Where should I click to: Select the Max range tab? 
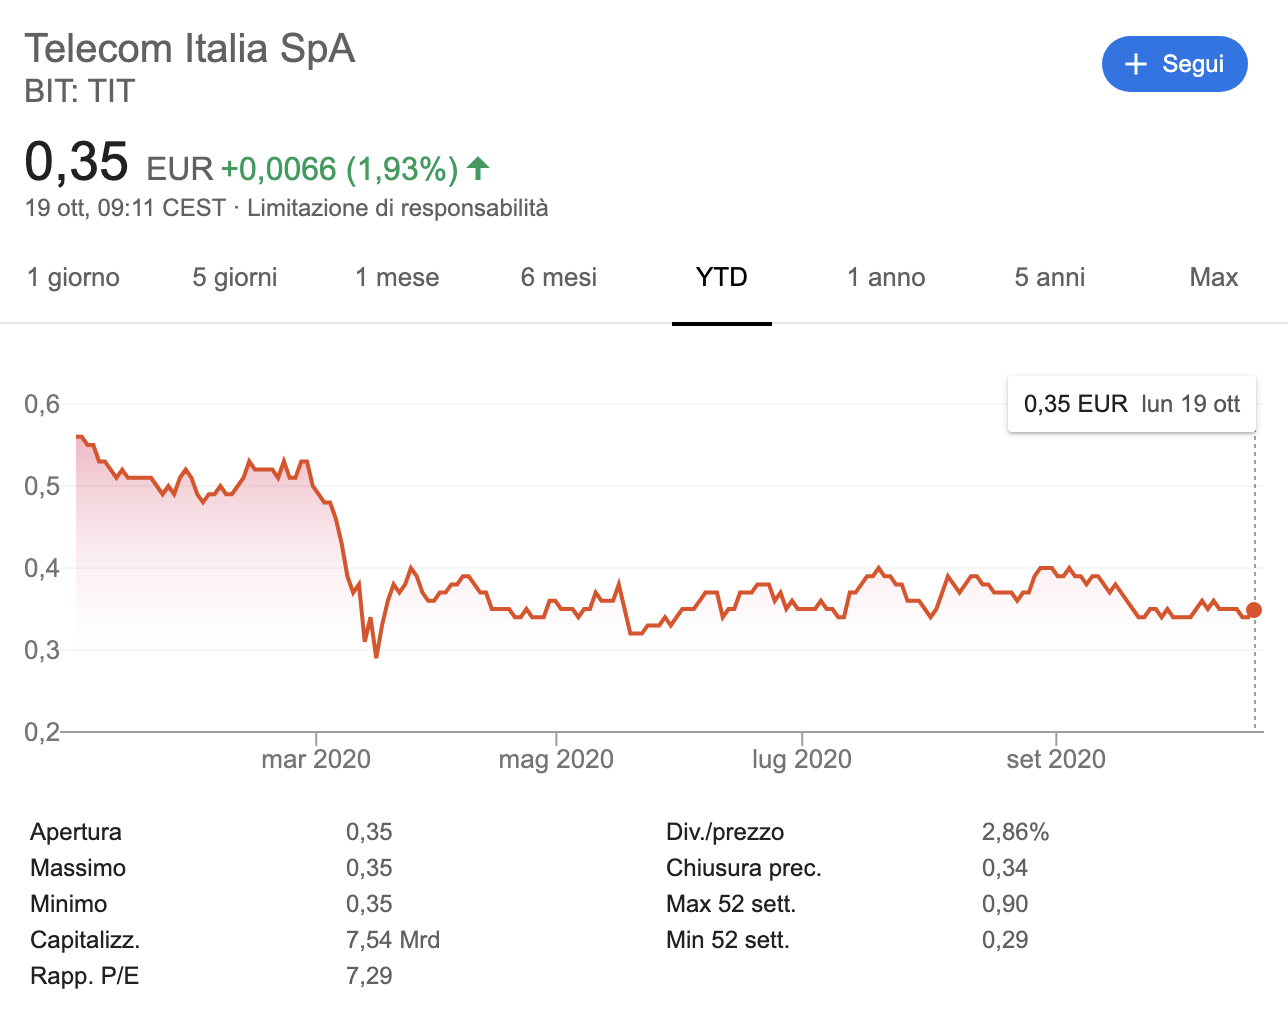click(x=1213, y=277)
